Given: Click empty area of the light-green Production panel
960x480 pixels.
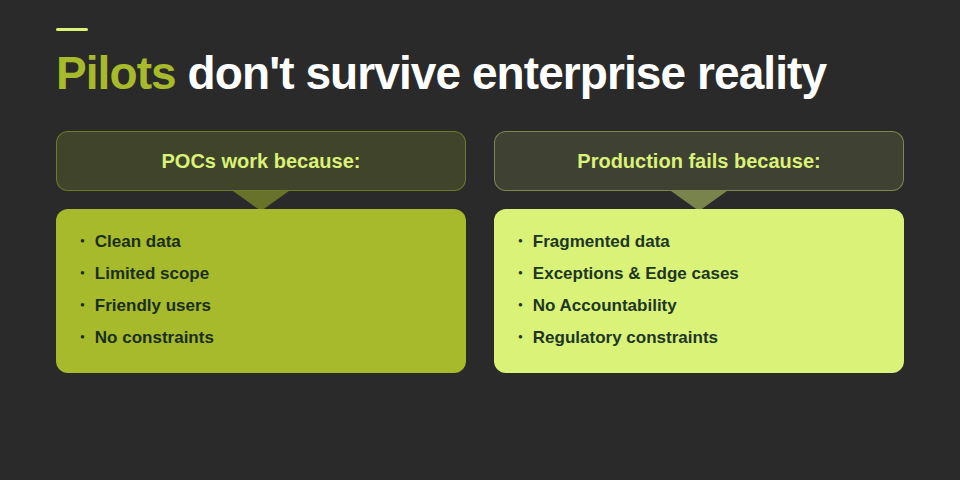Looking at the screenshot, I should [820, 300].
